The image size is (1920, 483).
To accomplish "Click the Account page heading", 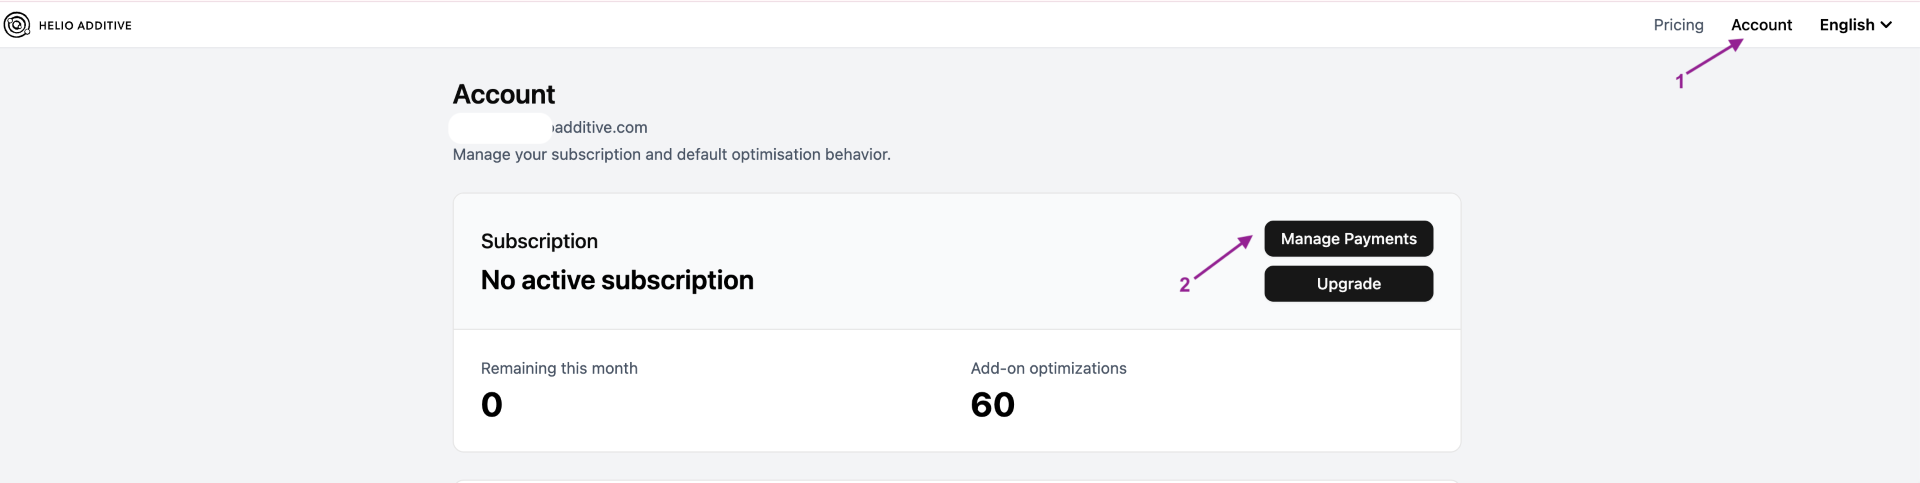I will tap(504, 94).
